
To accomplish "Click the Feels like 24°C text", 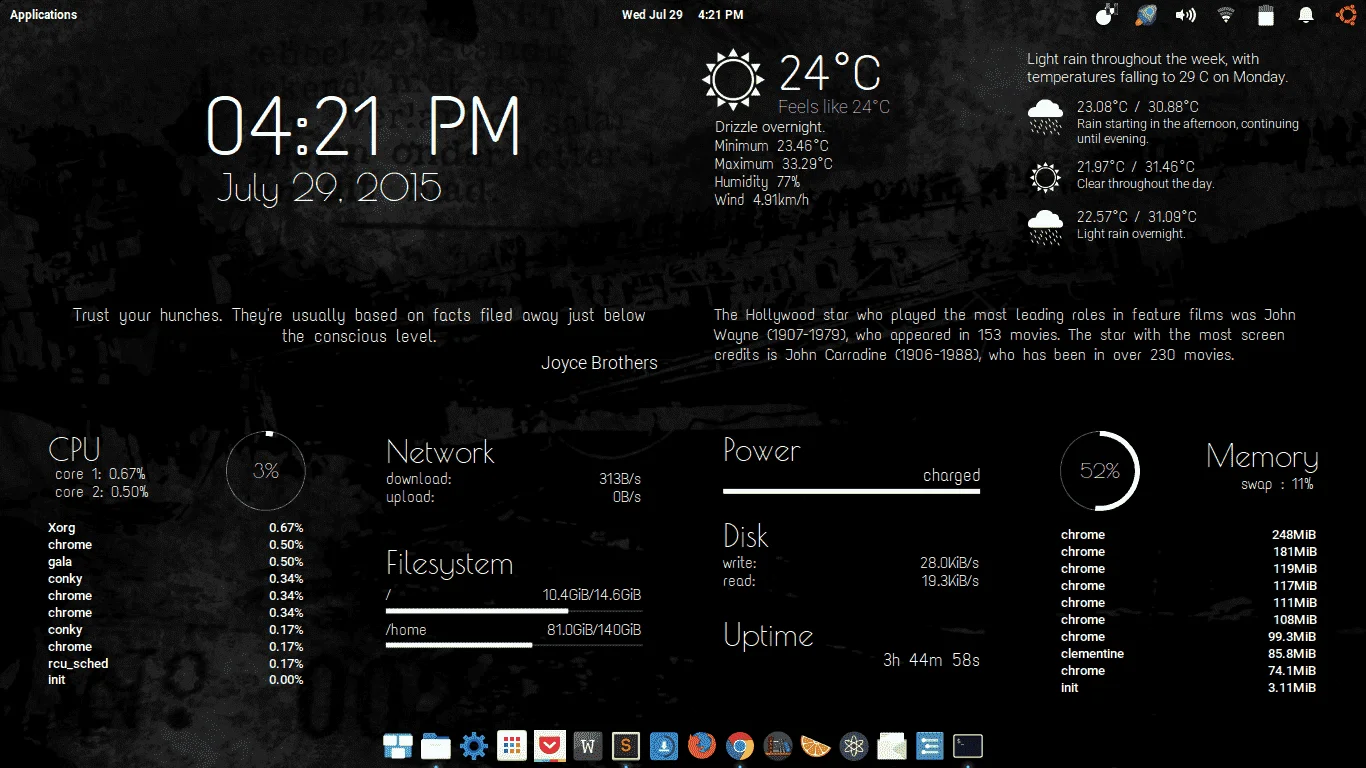I will tap(834, 107).
